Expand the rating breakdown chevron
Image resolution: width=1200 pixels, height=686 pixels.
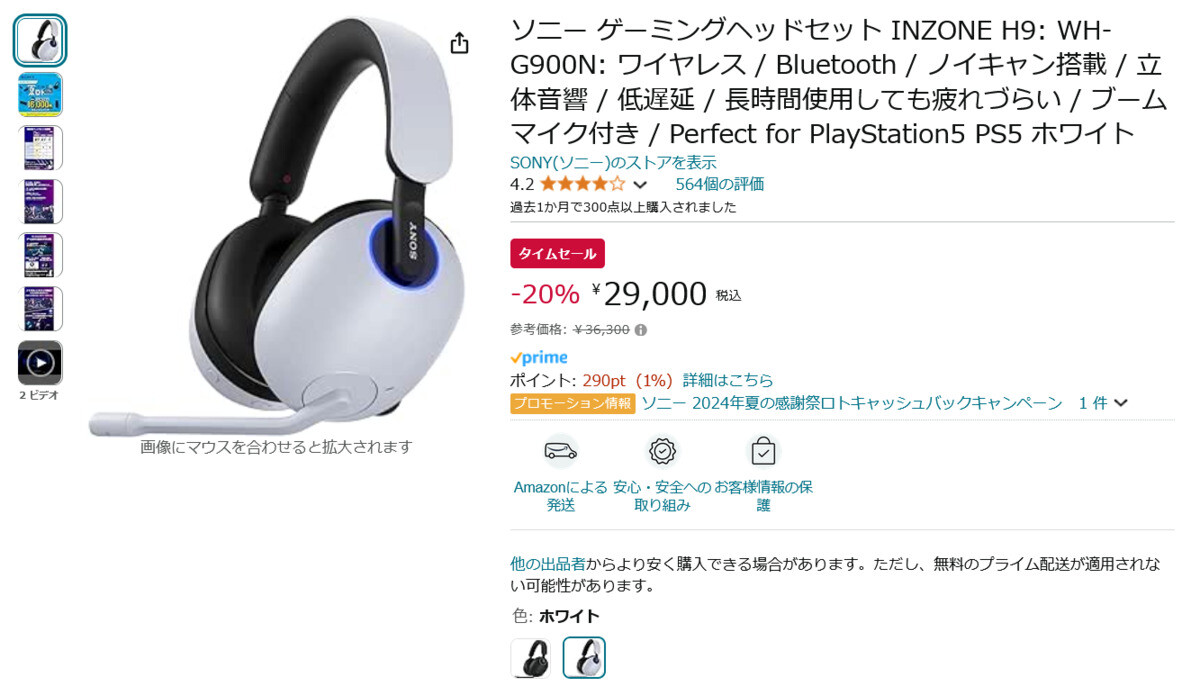click(640, 185)
